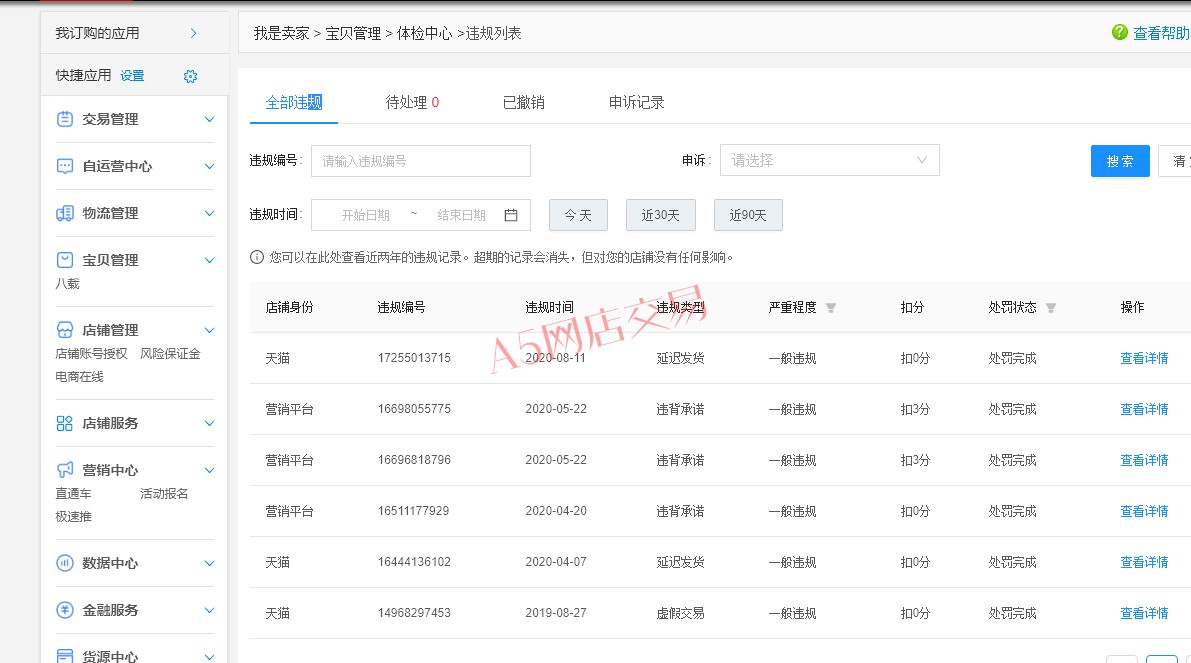Open 店铺账号授权 sidebar link
Screen dimensions: 1191x663
click(91, 354)
